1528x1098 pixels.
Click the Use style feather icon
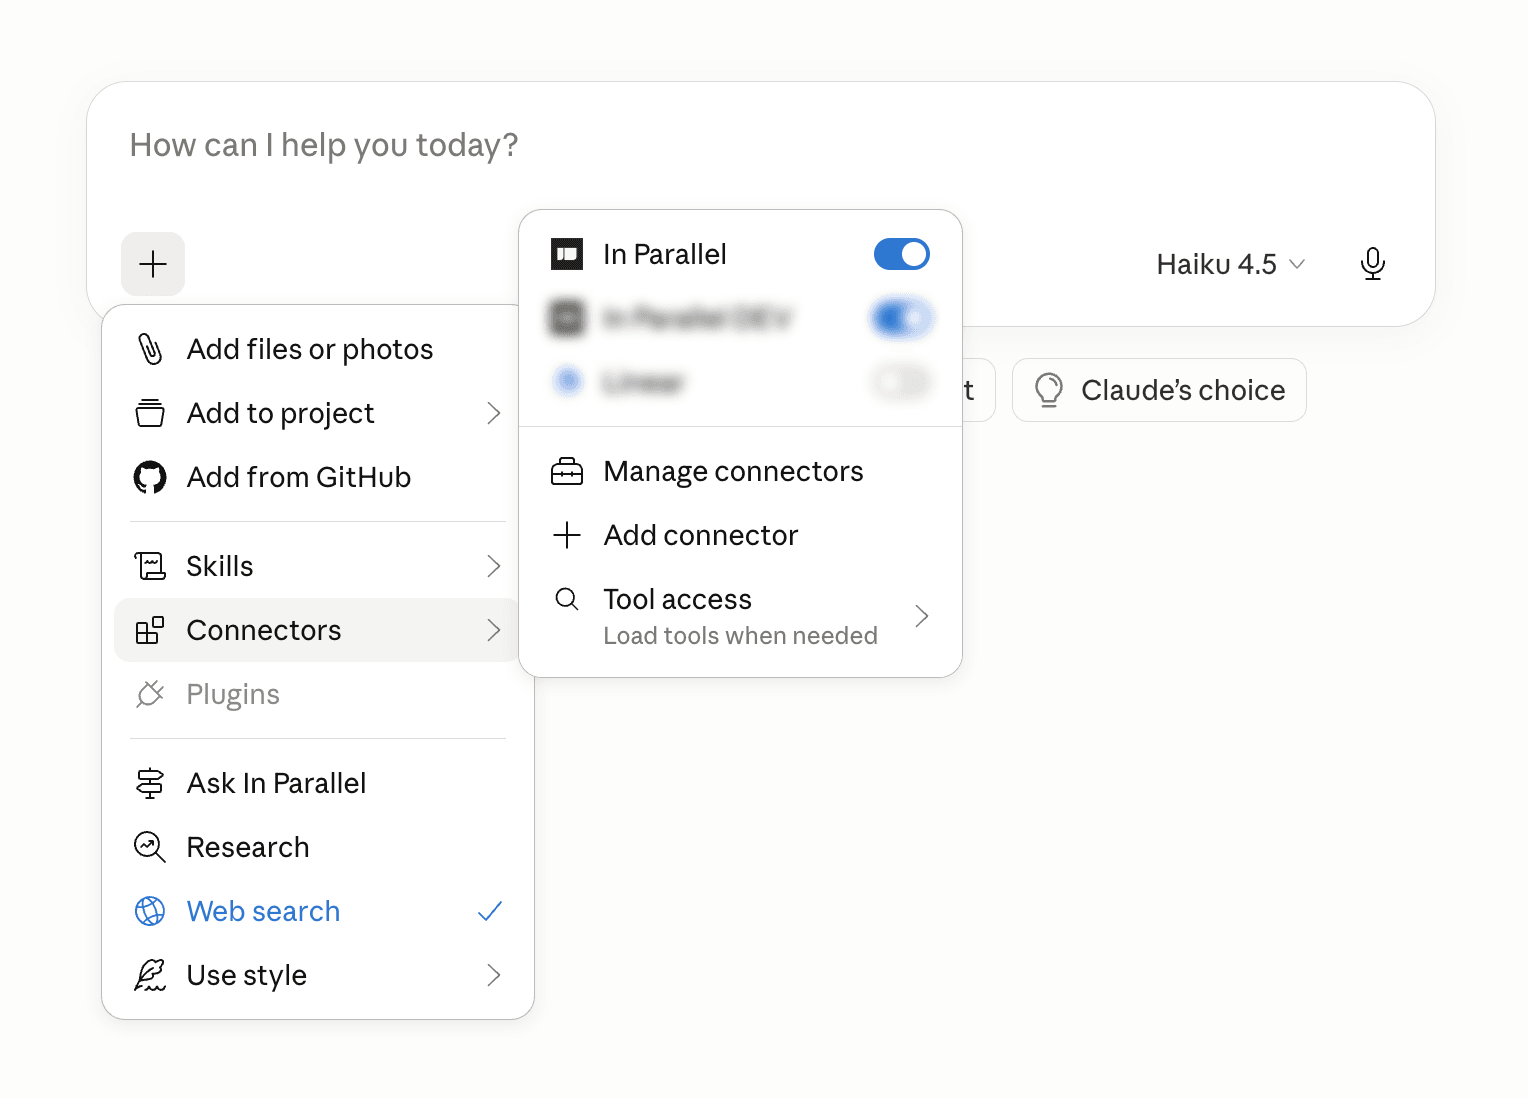point(150,975)
